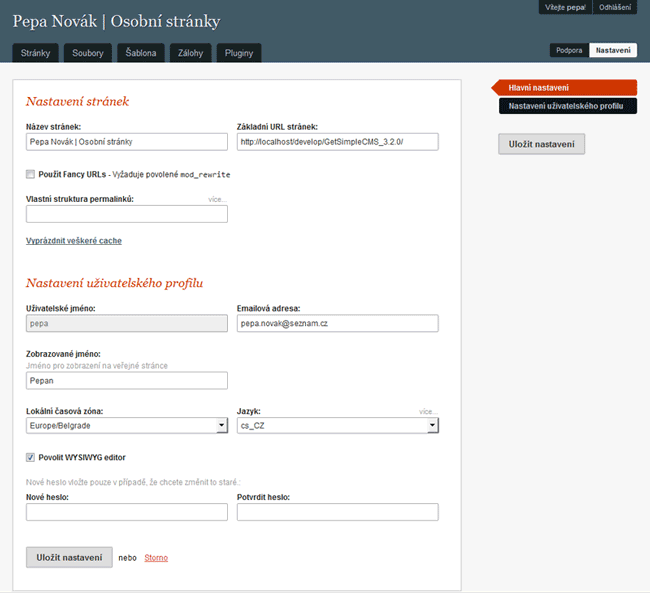Click the Vítejte pepa! link
The image size is (650, 593).
coord(565,7)
